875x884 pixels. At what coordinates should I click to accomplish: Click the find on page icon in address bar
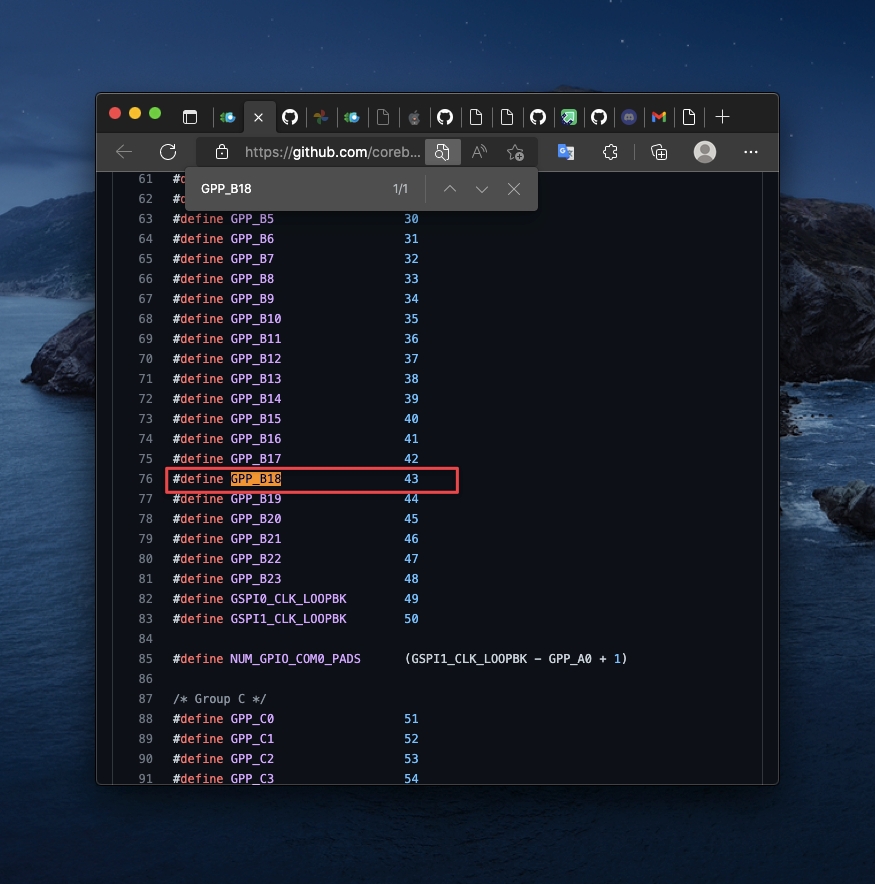click(441, 152)
